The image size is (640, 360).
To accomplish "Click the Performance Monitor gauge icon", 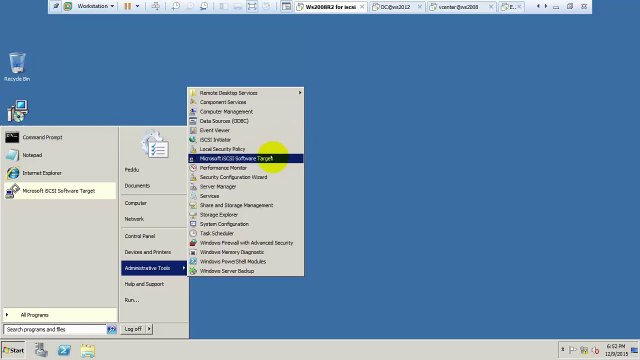I will tap(193, 168).
